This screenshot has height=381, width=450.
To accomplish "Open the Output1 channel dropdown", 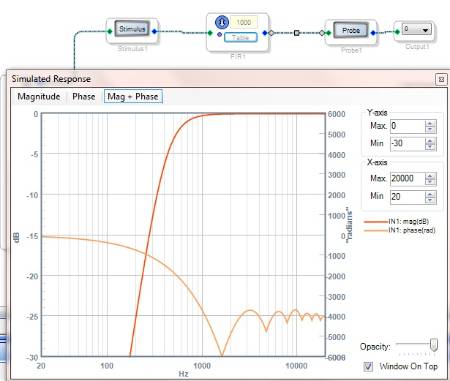I will tap(417, 29).
